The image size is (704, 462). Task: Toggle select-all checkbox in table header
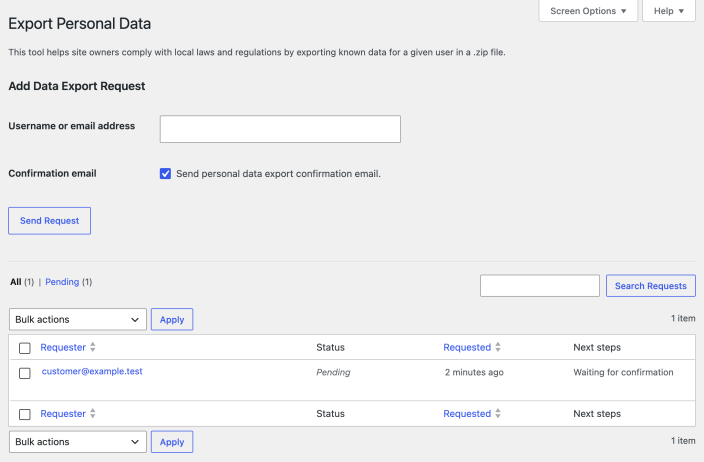coord(25,348)
